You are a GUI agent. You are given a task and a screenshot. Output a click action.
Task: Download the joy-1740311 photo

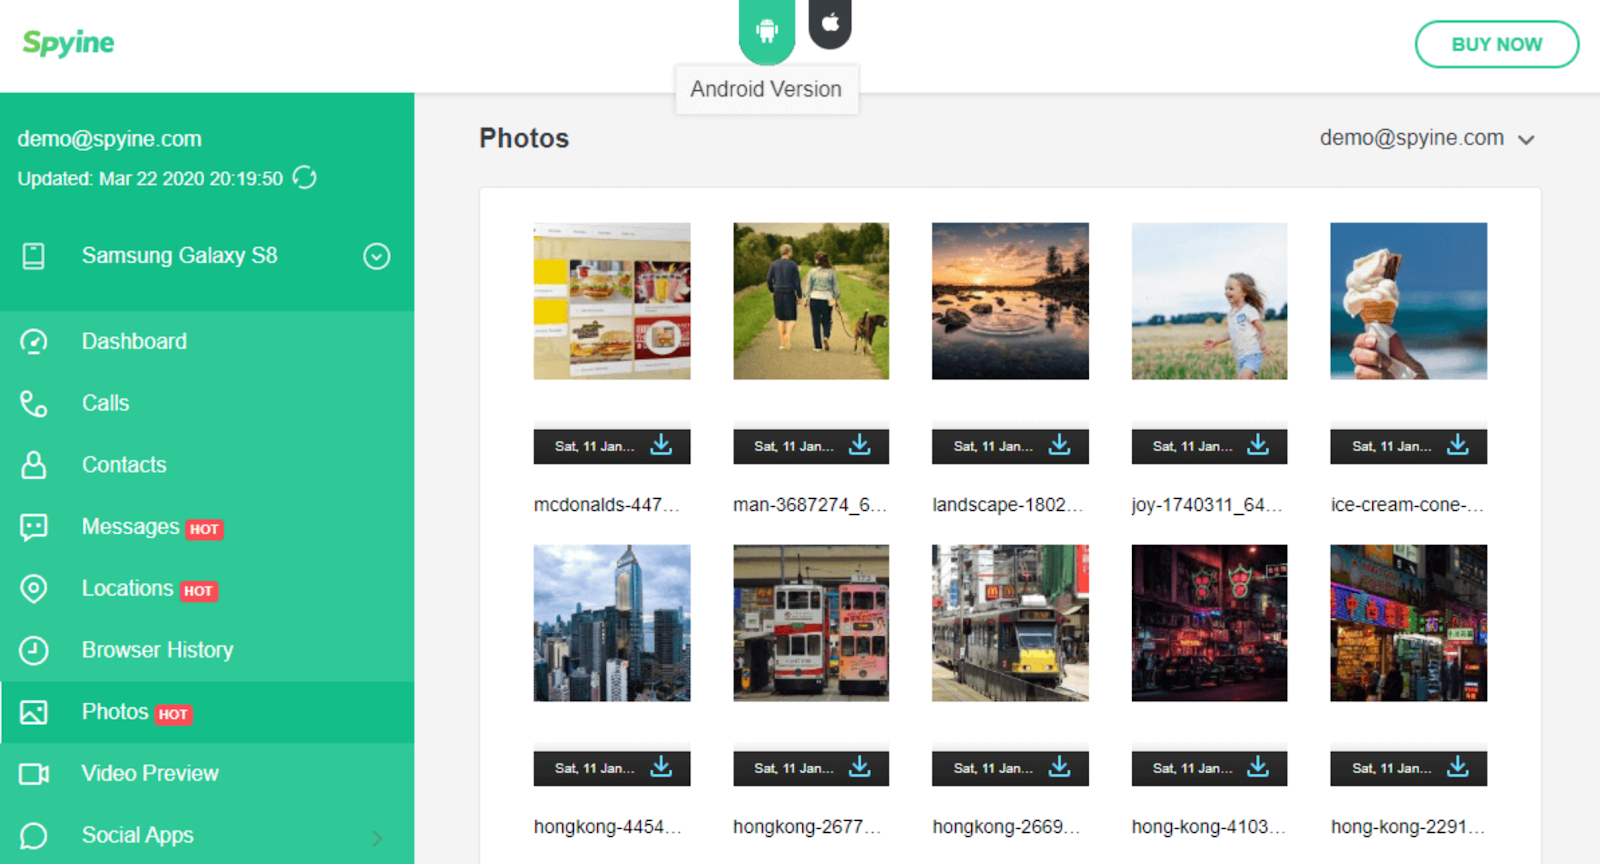coord(1258,445)
